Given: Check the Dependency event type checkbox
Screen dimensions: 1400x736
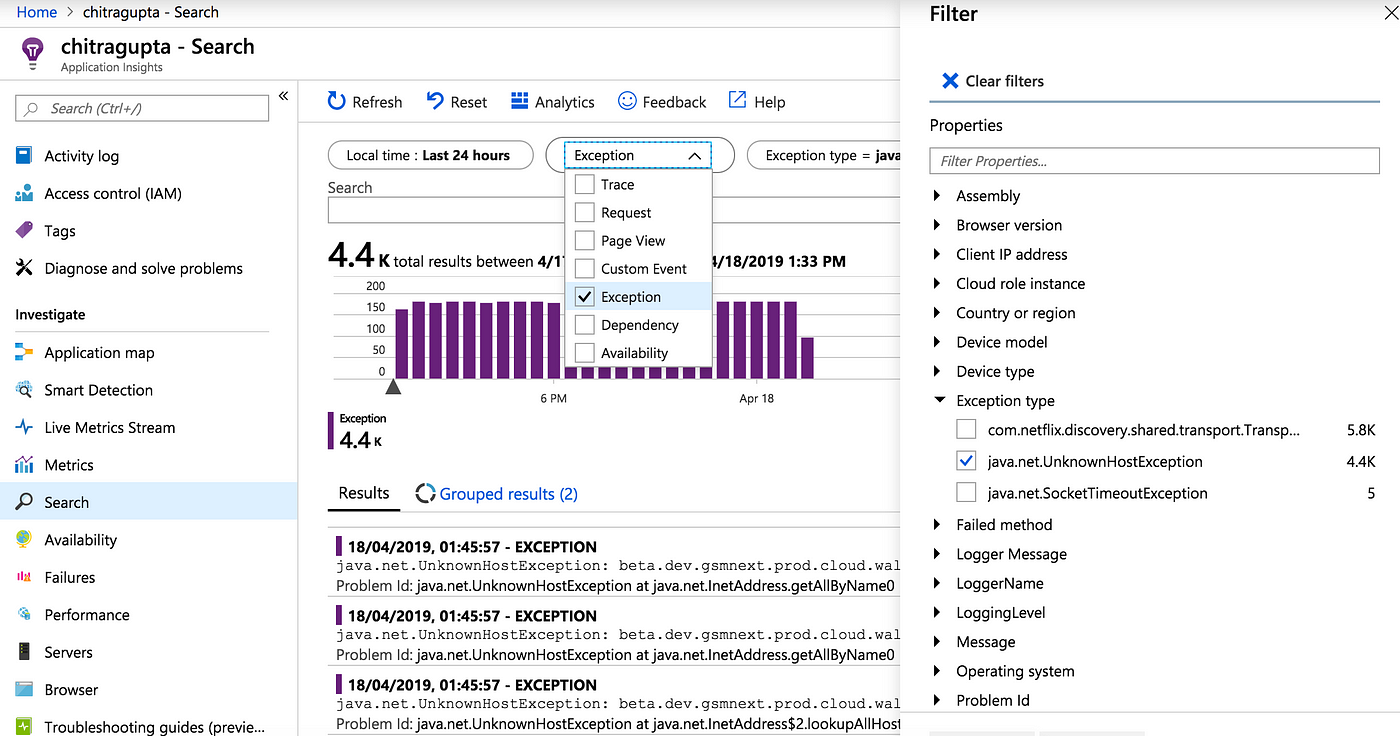Looking at the screenshot, I should (x=584, y=324).
